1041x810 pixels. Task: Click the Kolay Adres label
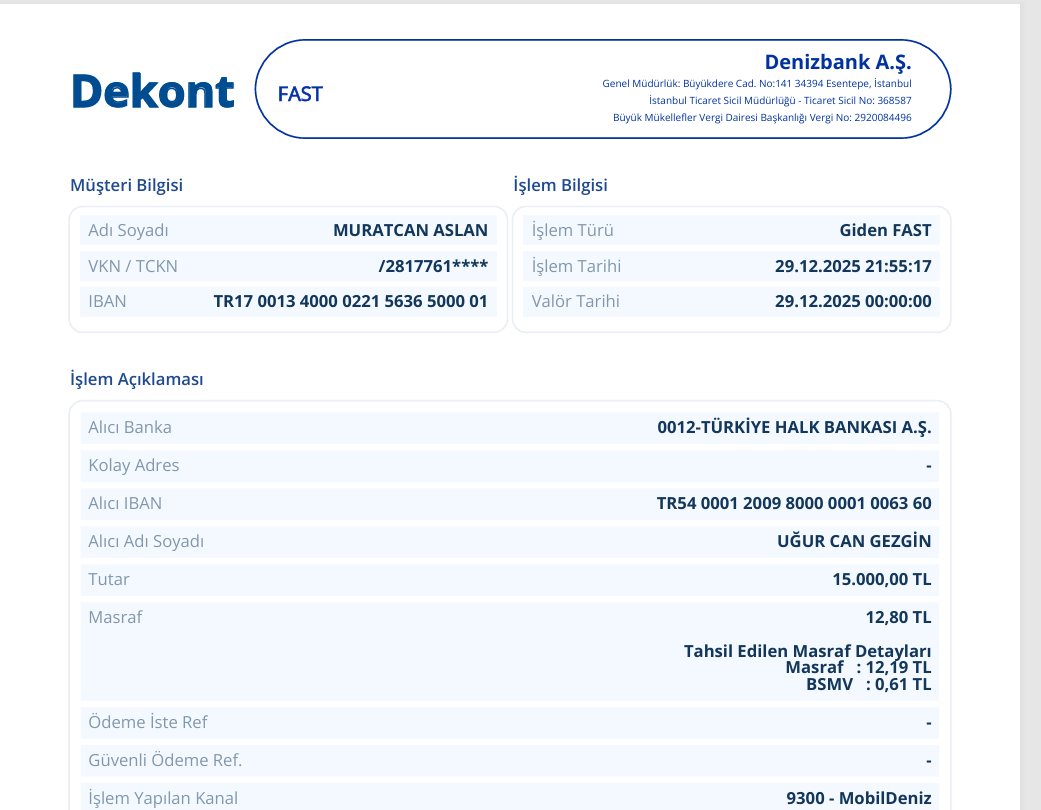pos(133,465)
